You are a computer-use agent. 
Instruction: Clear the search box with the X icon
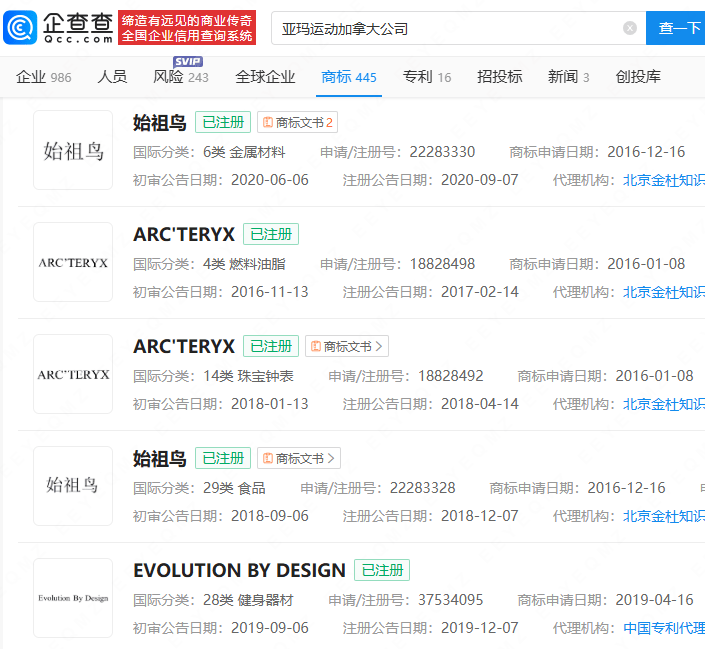(629, 28)
